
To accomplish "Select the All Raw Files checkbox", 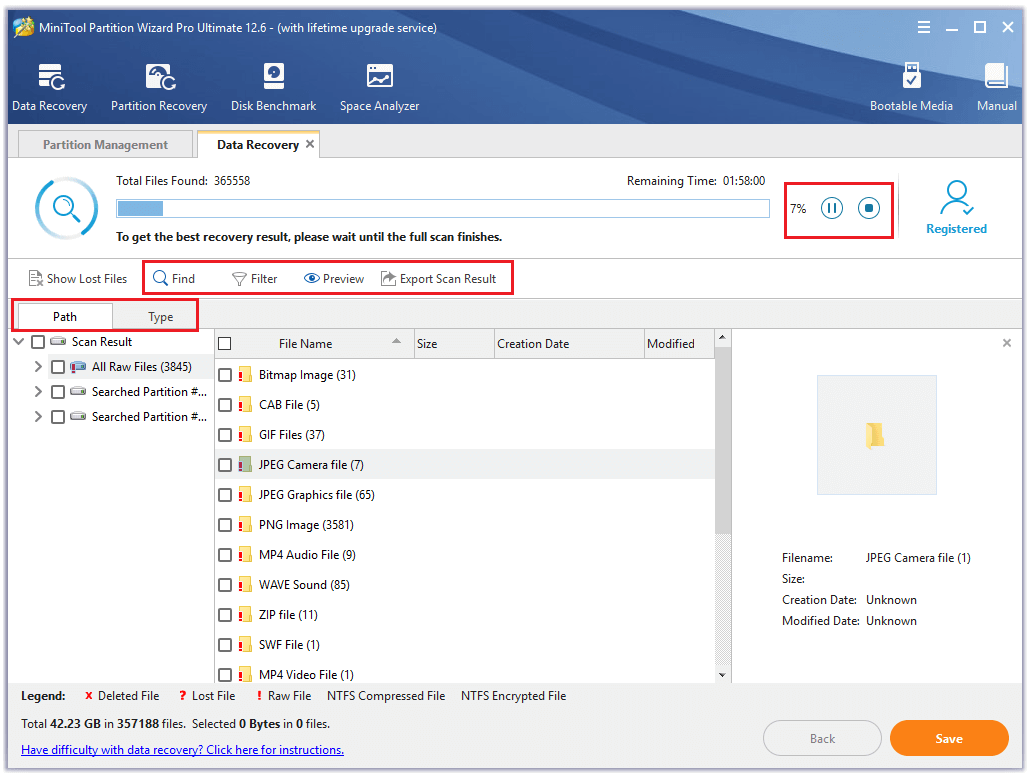I will [58, 367].
